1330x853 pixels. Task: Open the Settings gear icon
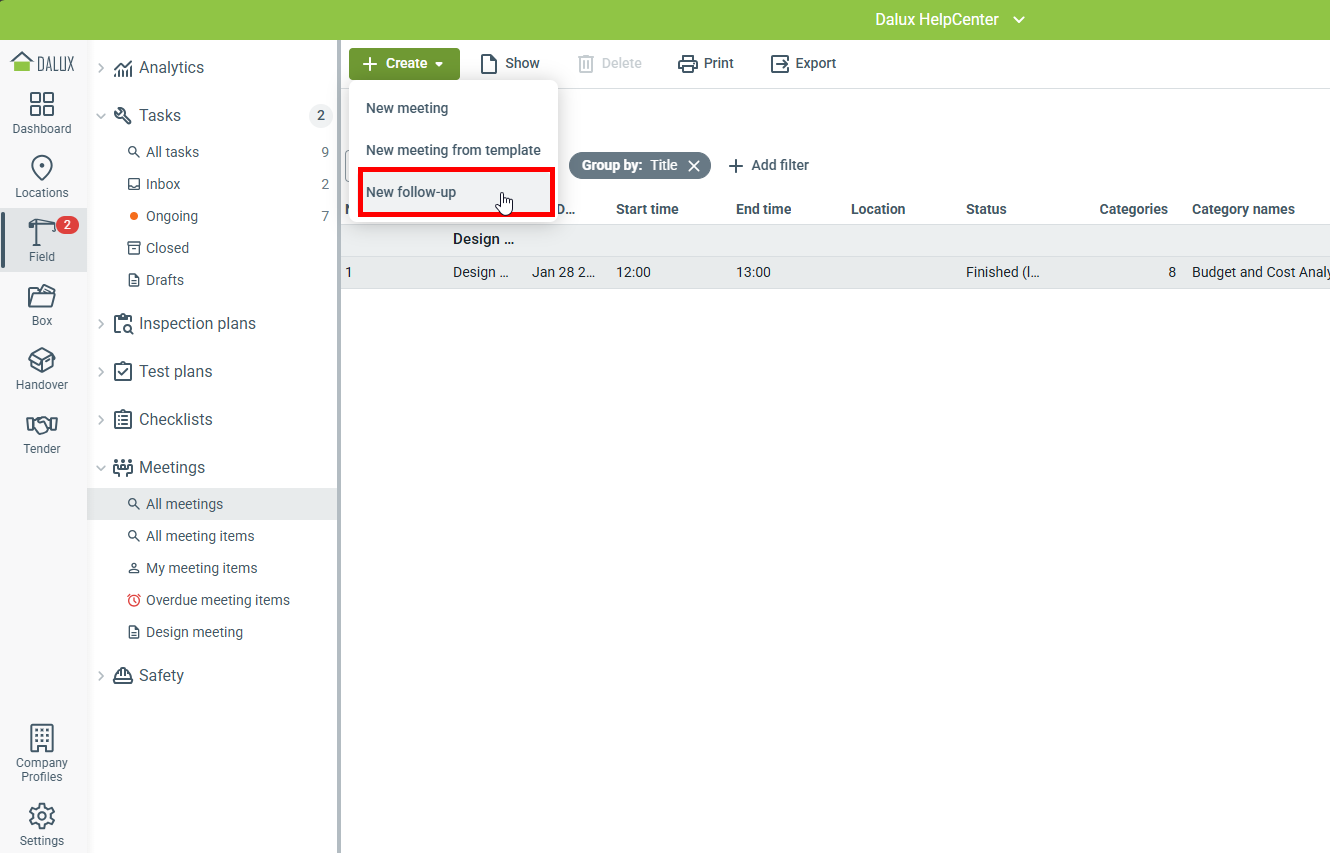coord(42,817)
